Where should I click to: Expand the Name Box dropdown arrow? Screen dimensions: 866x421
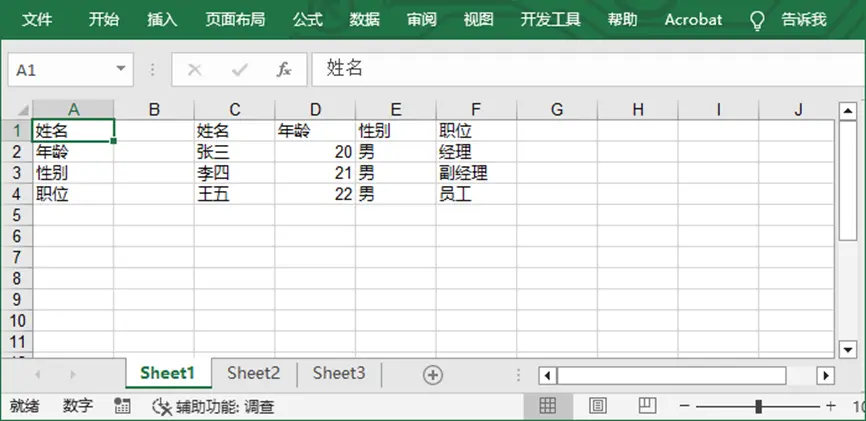(121, 69)
